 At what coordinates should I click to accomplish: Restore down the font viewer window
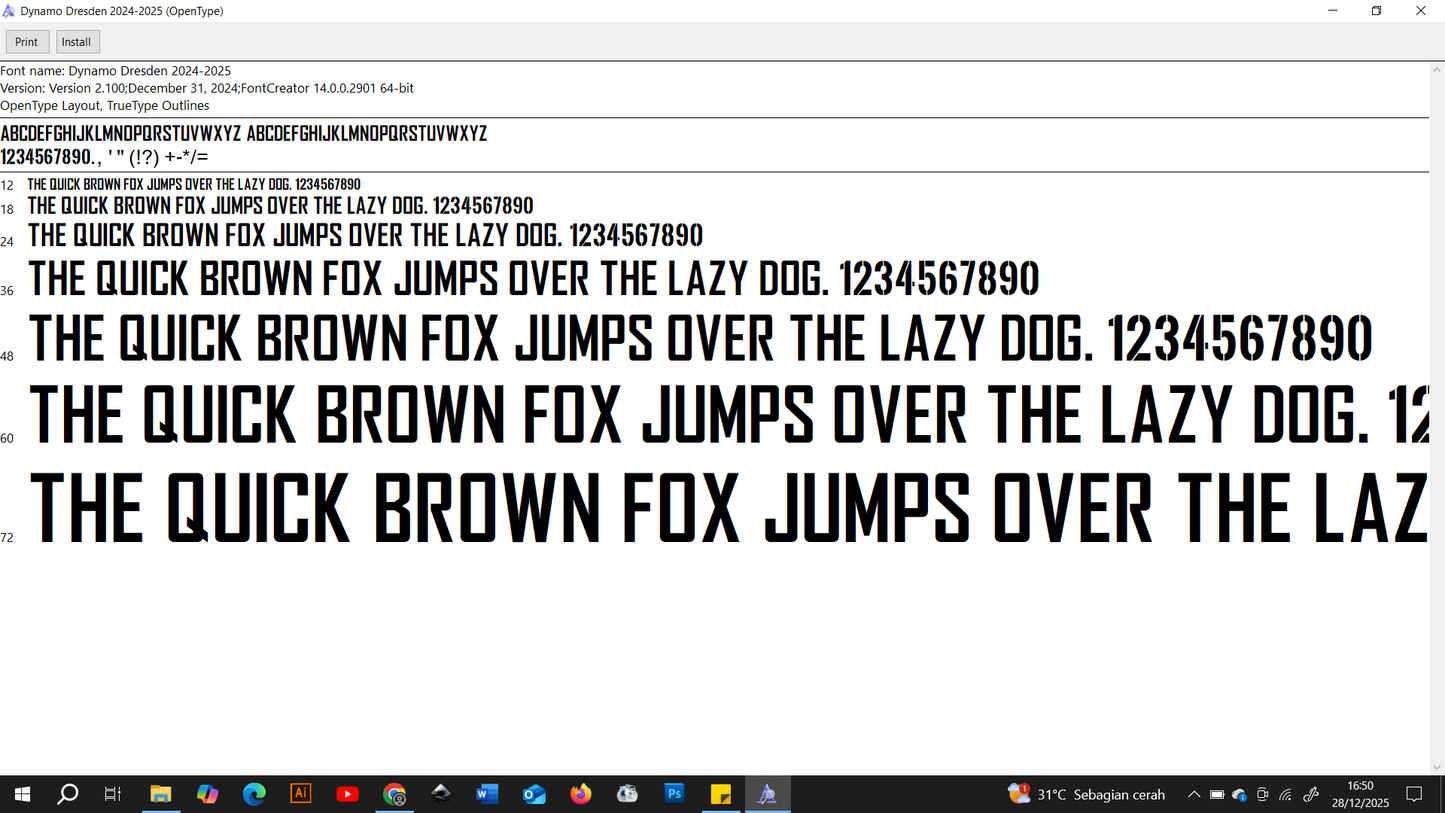tap(1377, 11)
